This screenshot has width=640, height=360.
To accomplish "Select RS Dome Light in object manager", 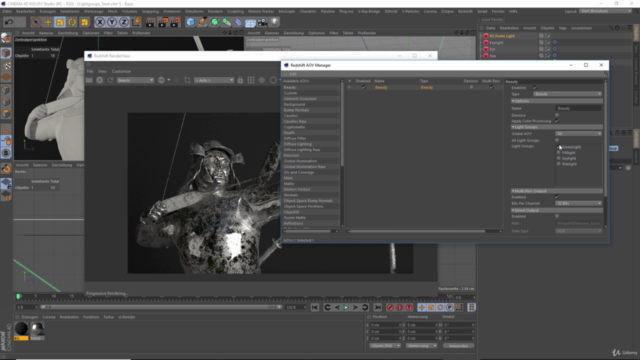I will coord(502,36).
